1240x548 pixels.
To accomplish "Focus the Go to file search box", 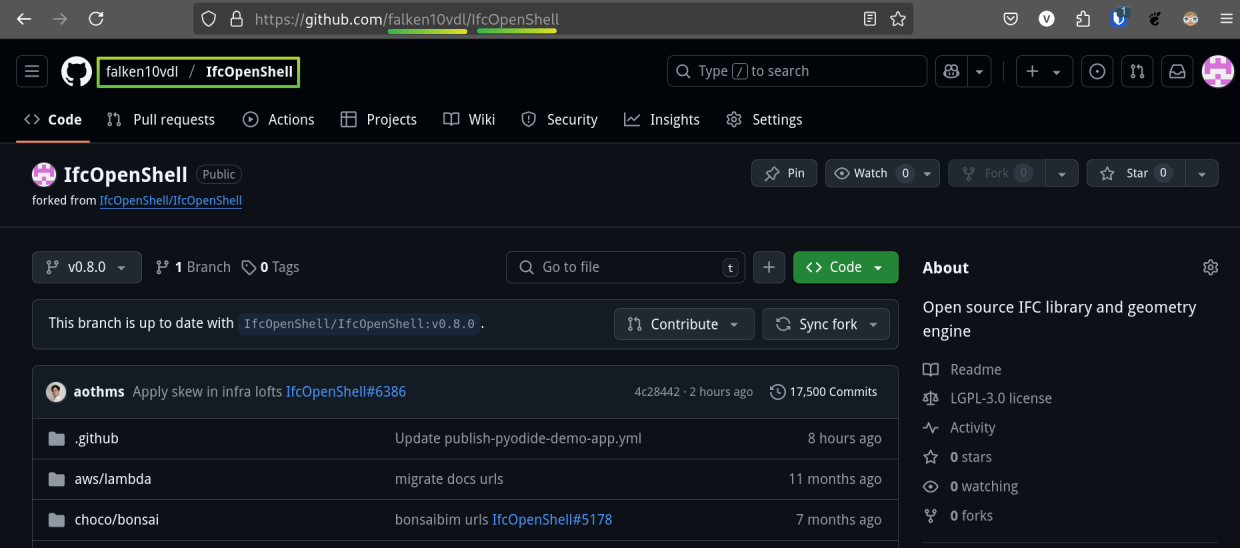I will pos(625,267).
